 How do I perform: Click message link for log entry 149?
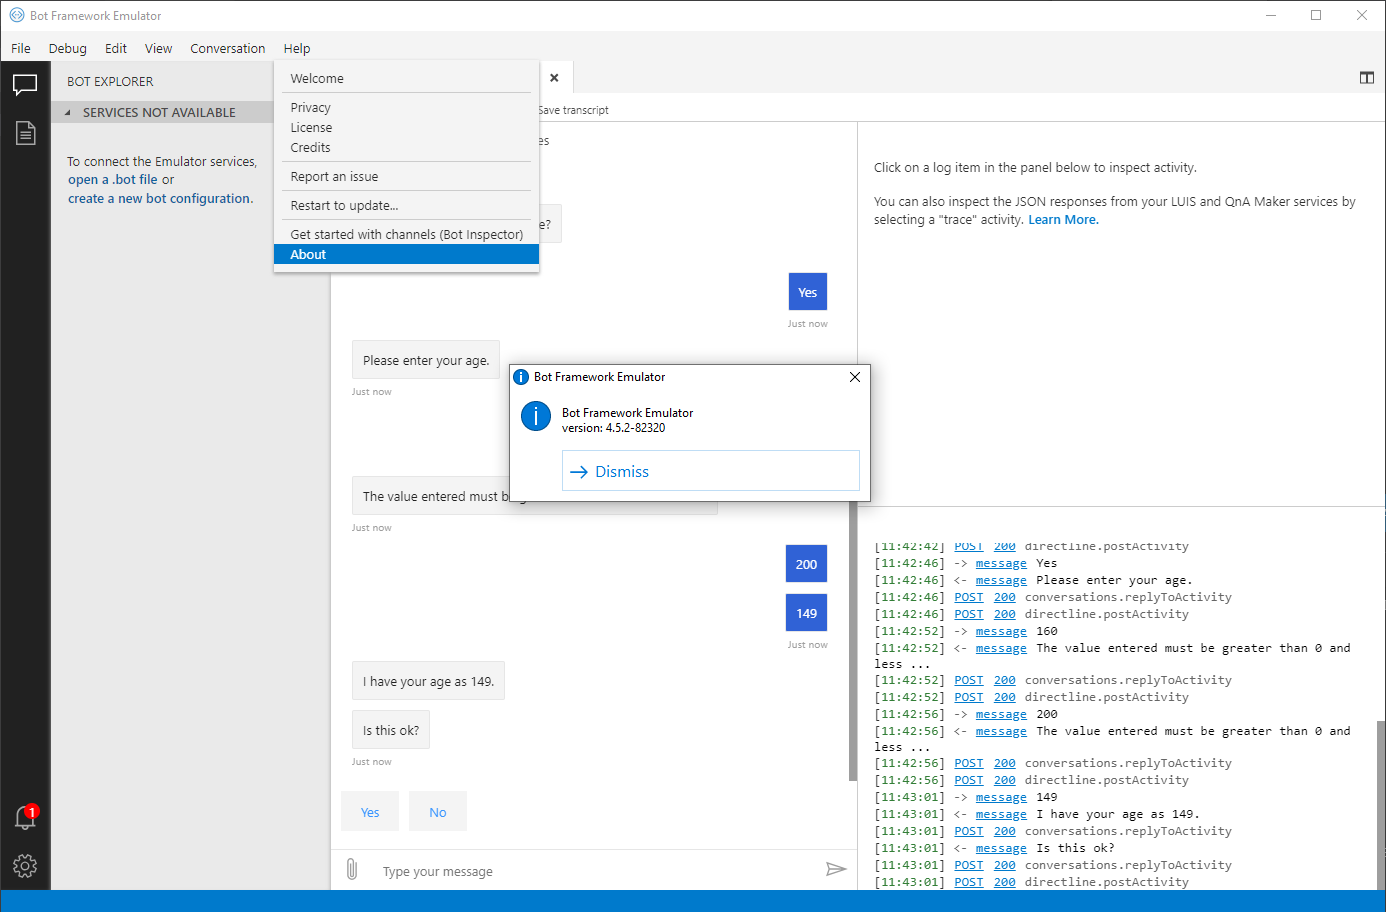point(1001,797)
